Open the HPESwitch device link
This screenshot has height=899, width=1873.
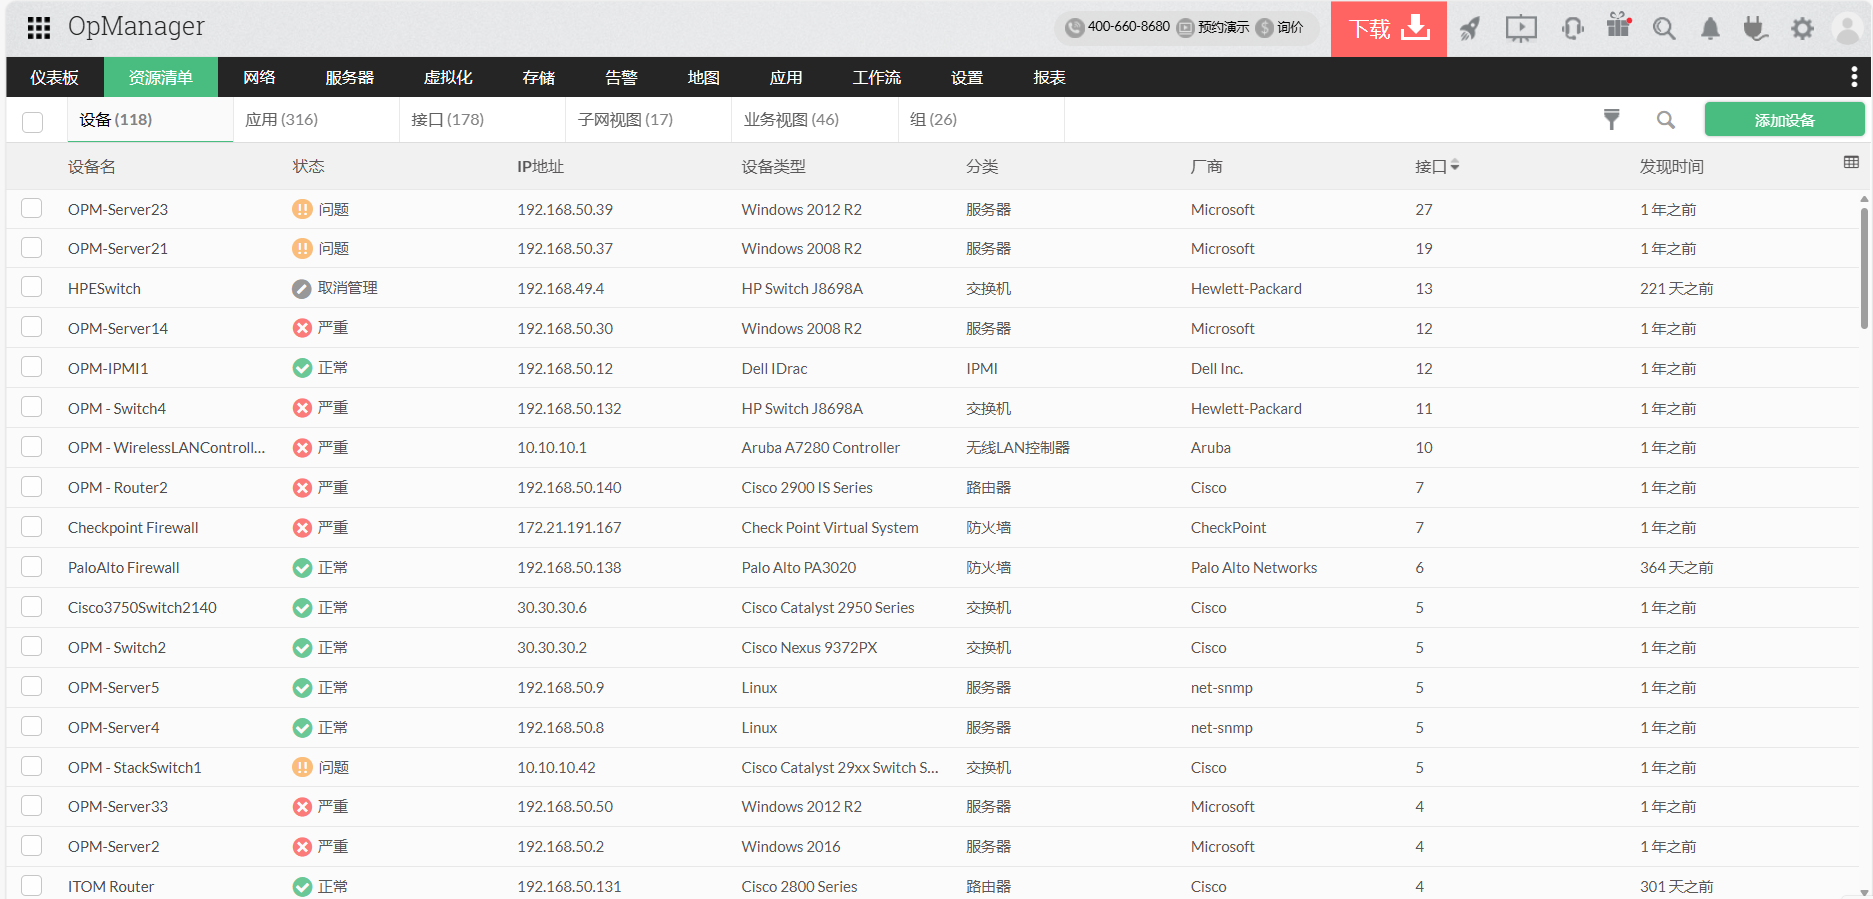[x=104, y=289]
